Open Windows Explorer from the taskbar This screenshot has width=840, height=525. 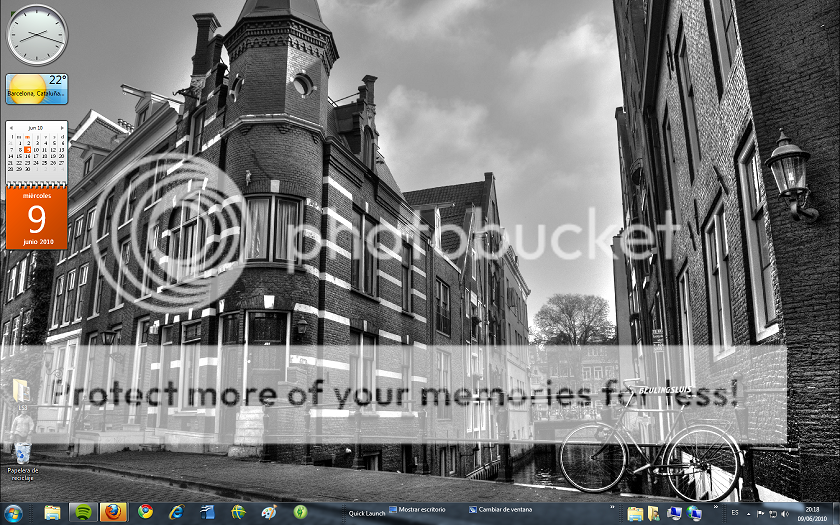pos(52,512)
